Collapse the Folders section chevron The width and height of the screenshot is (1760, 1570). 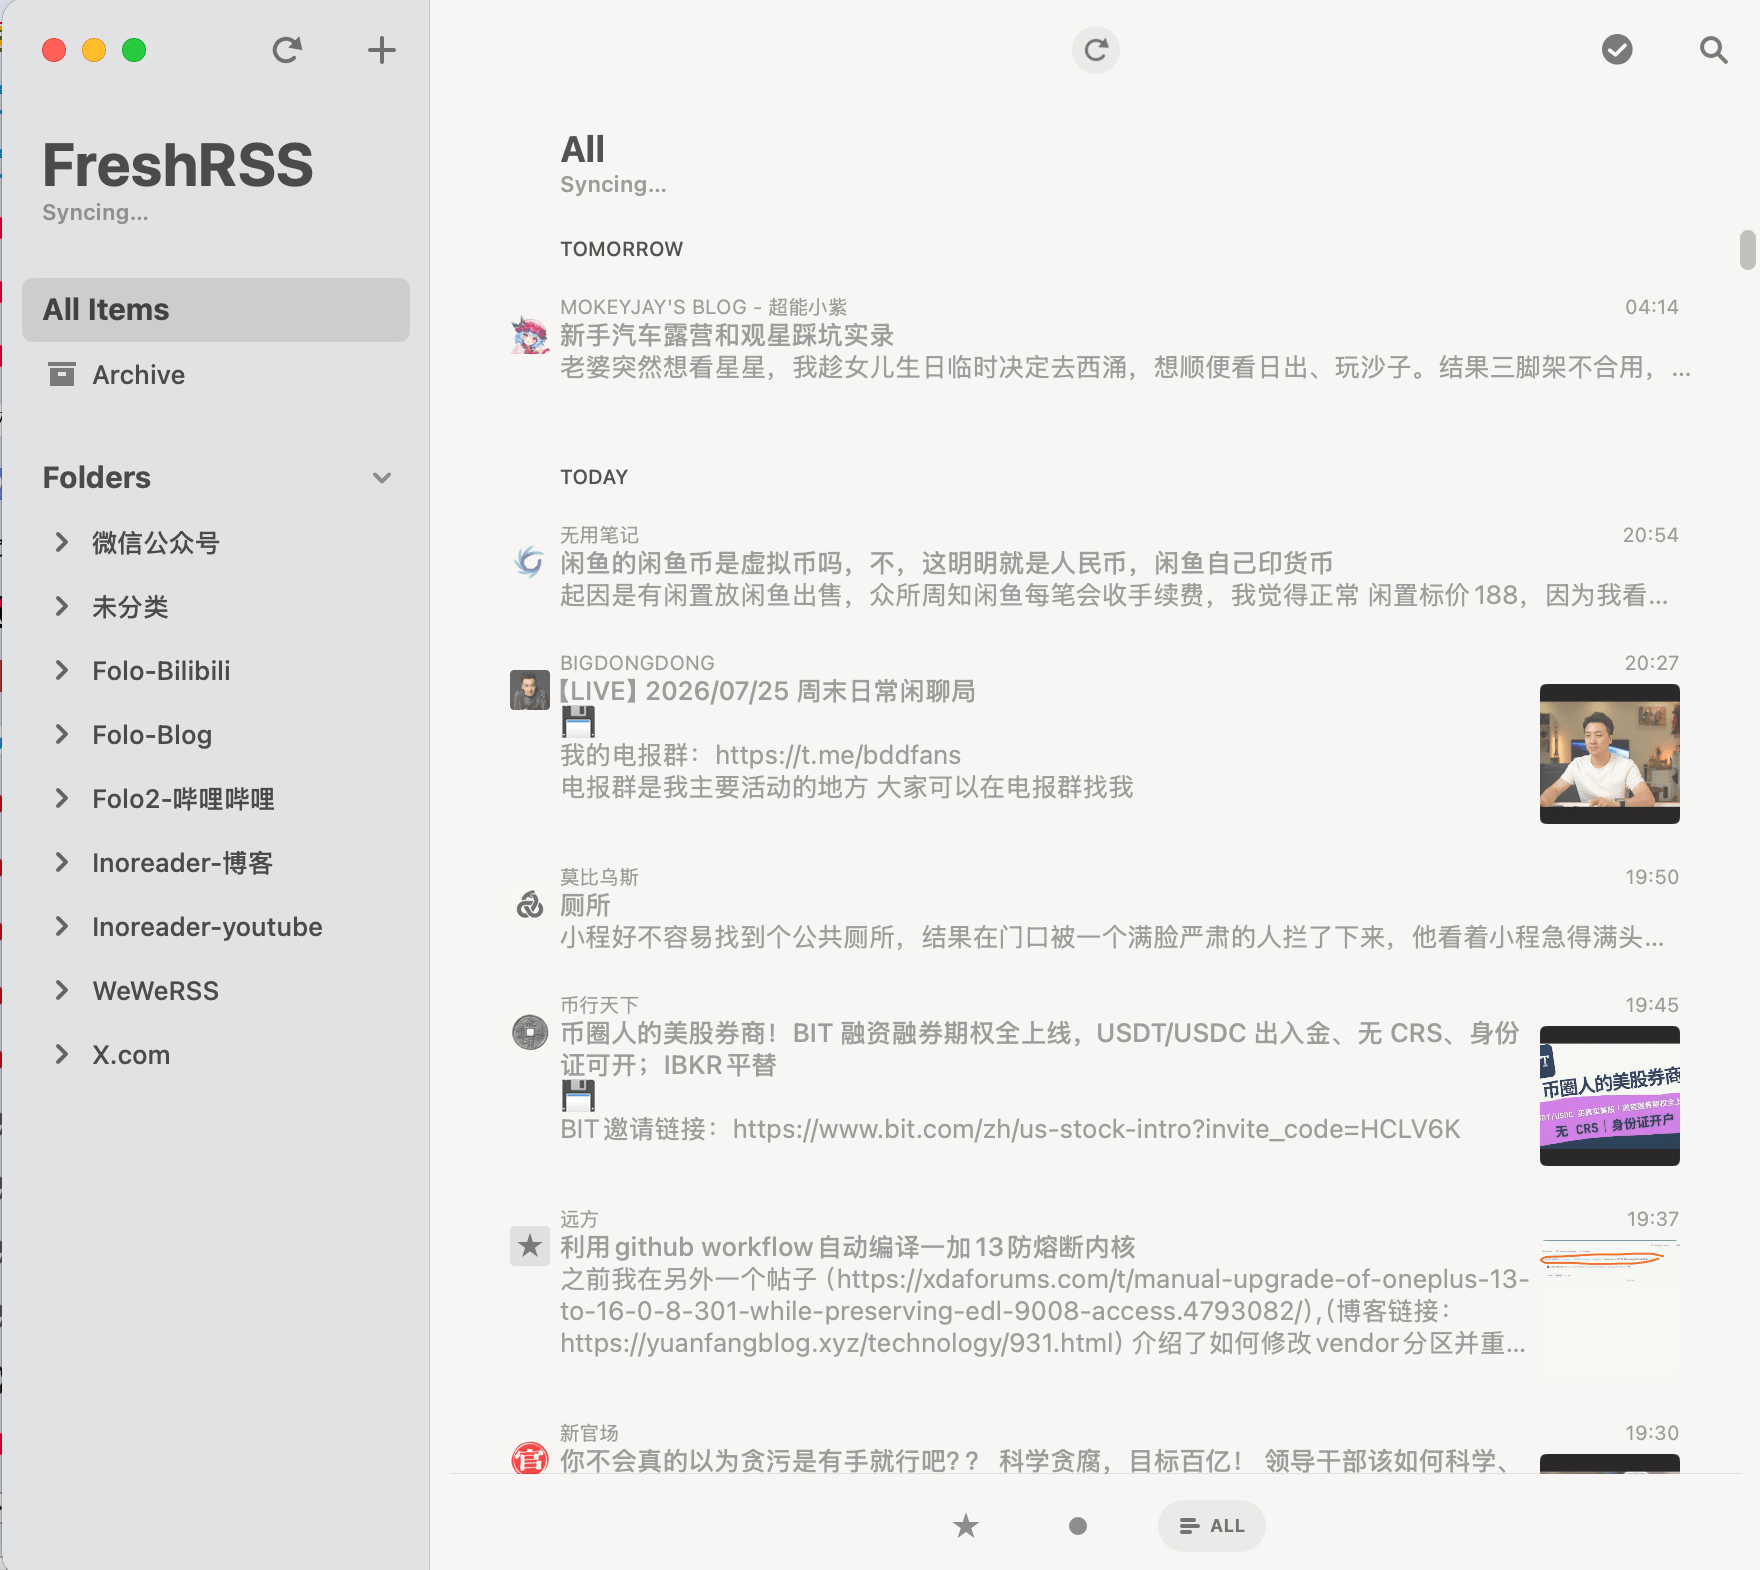click(382, 478)
